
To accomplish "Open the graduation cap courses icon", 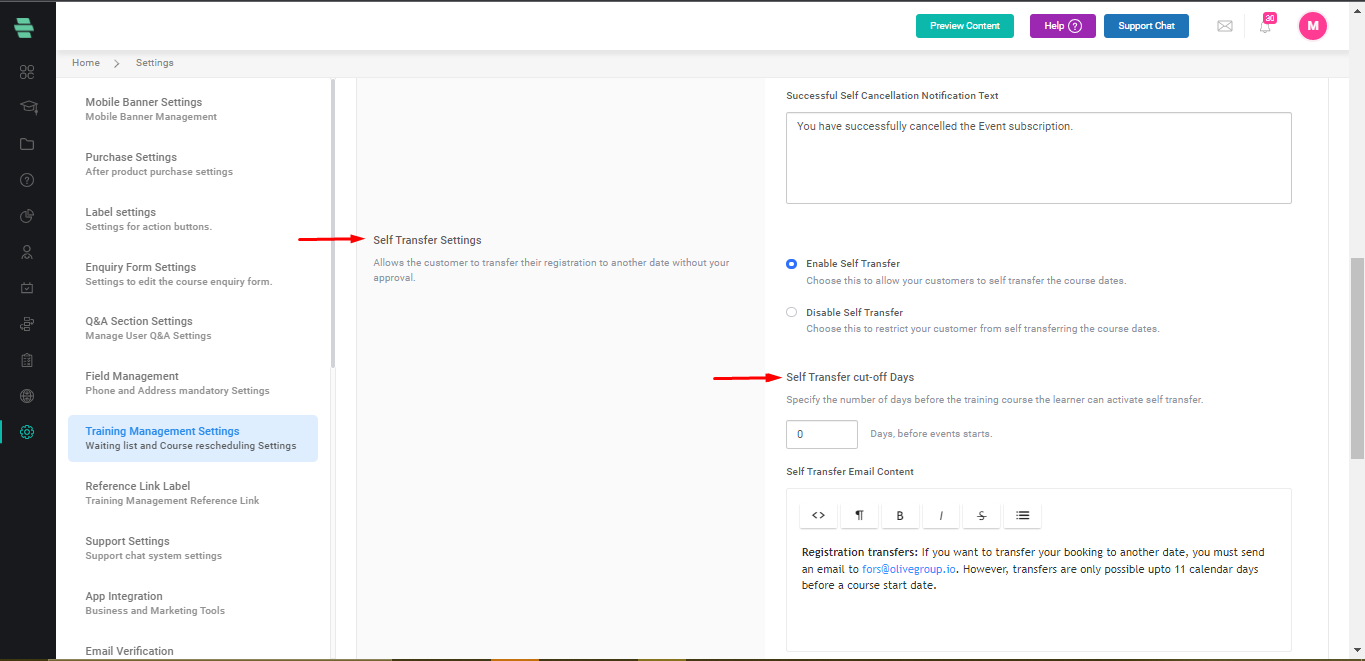I will click(27, 108).
